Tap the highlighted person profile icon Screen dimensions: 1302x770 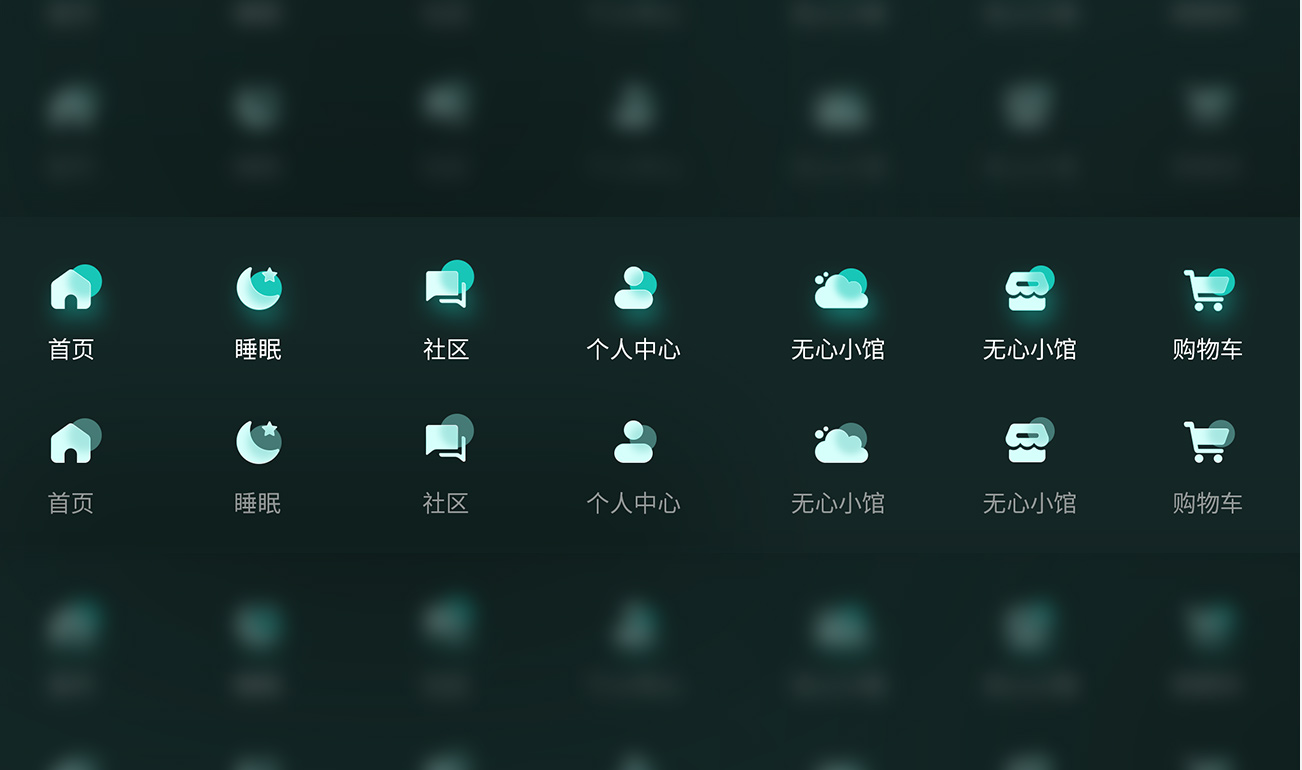tap(634, 288)
